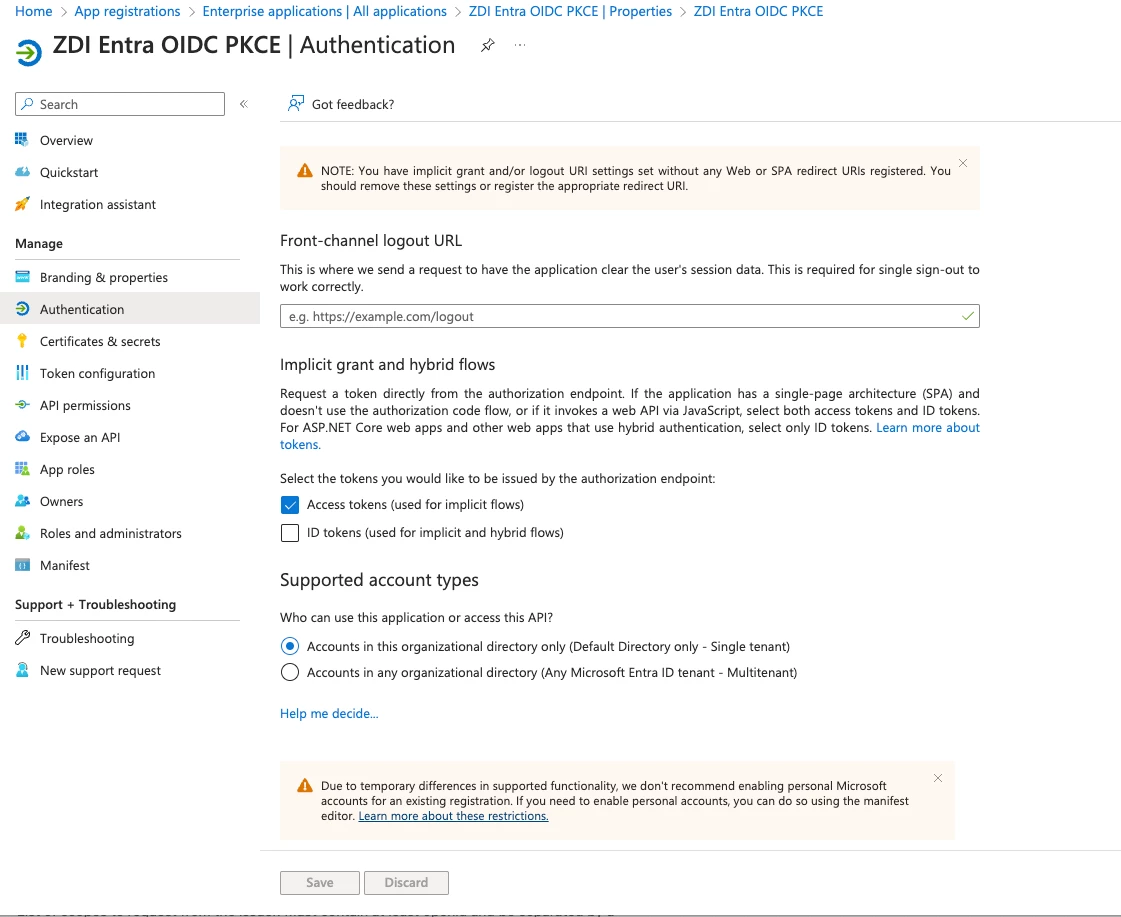
Task: Dismiss the redirect URI note banner
Action: point(963,163)
